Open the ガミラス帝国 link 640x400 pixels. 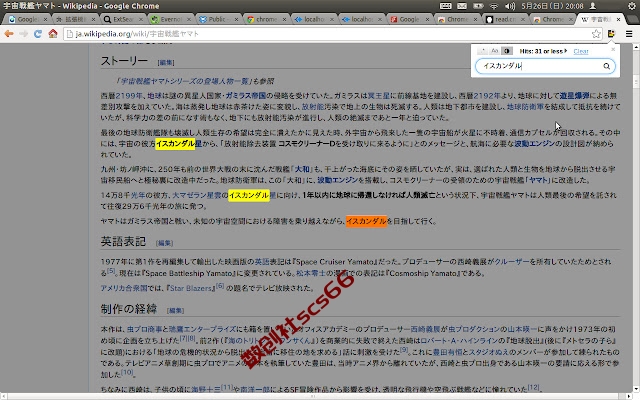click(245, 96)
